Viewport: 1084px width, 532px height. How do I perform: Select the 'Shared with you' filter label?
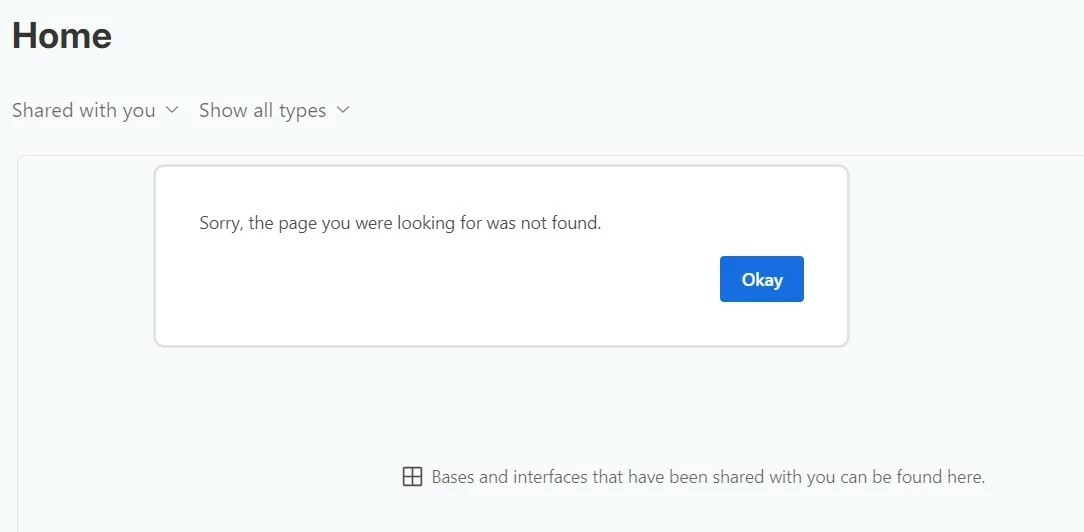coord(84,110)
